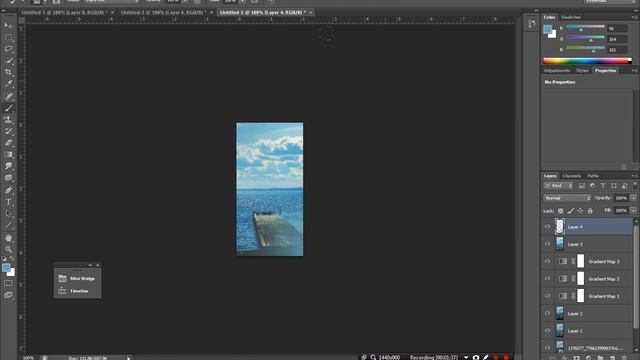Toggle Quick Mask mode icon
The height and width of the screenshot is (360, 640).
[8, 283]
